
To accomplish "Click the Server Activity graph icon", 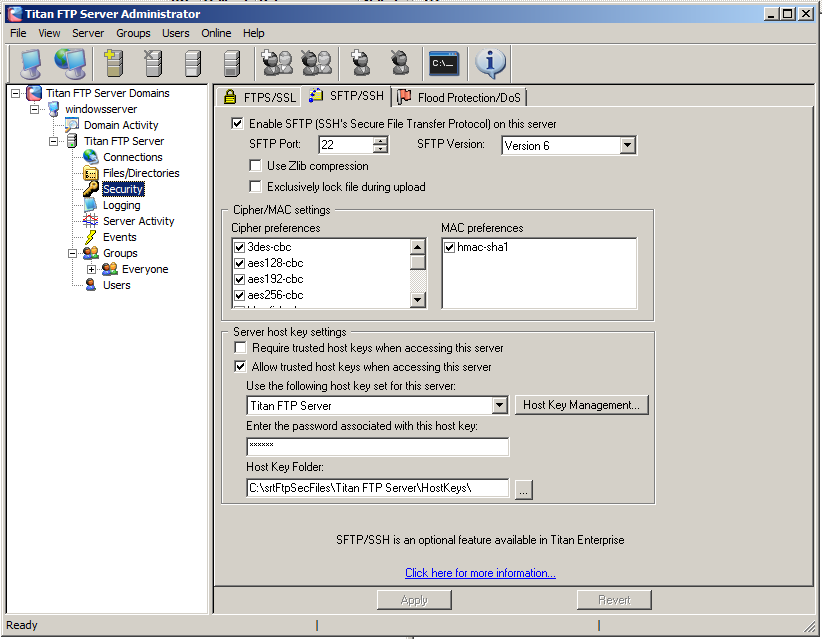I will [x=91, y=221].
